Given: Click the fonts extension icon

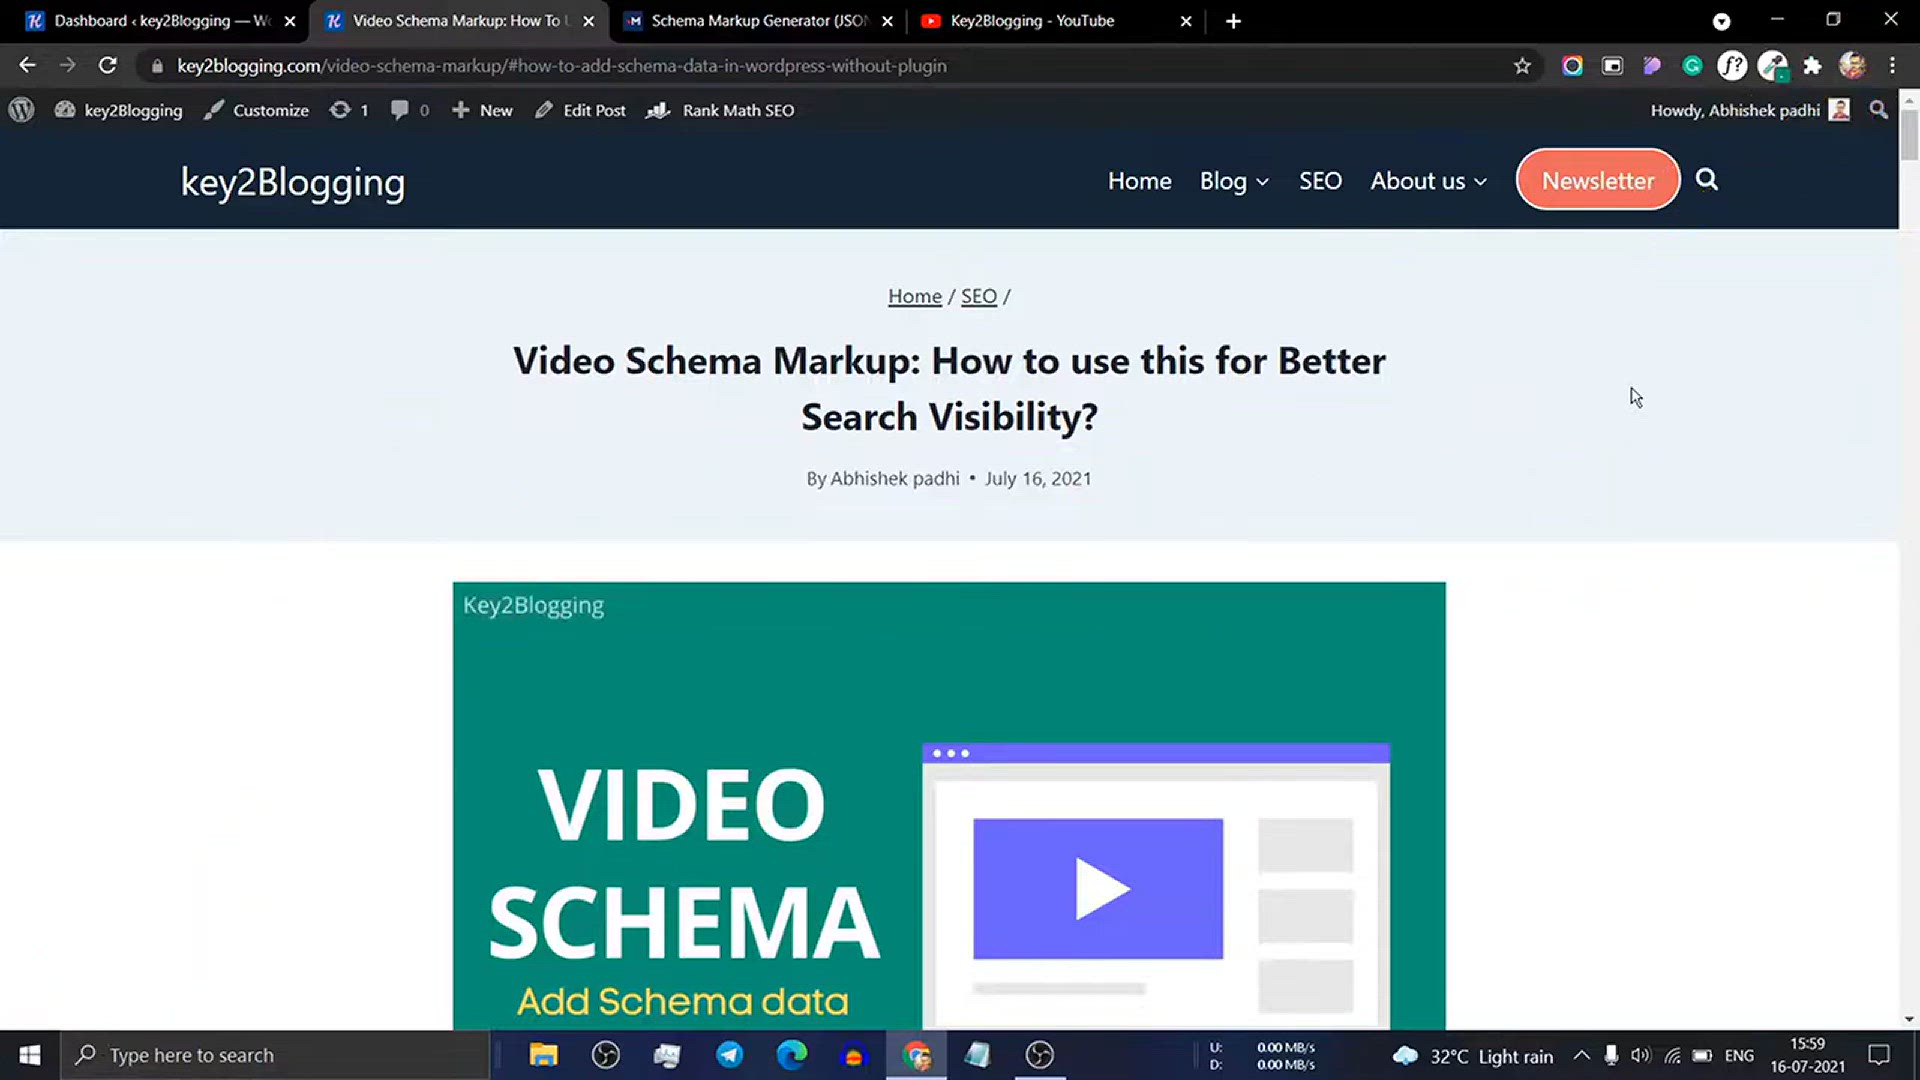Looking at the screenshot, I should click(x=1732, y=66).
